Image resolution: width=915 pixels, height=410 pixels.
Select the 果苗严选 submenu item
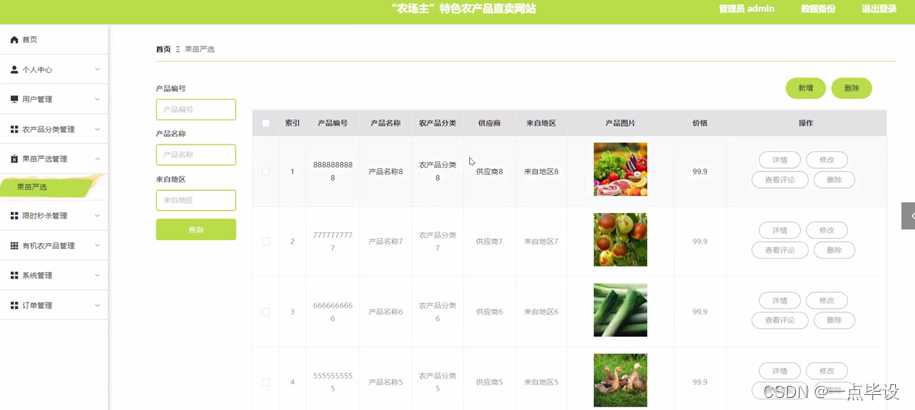[47, 187]
